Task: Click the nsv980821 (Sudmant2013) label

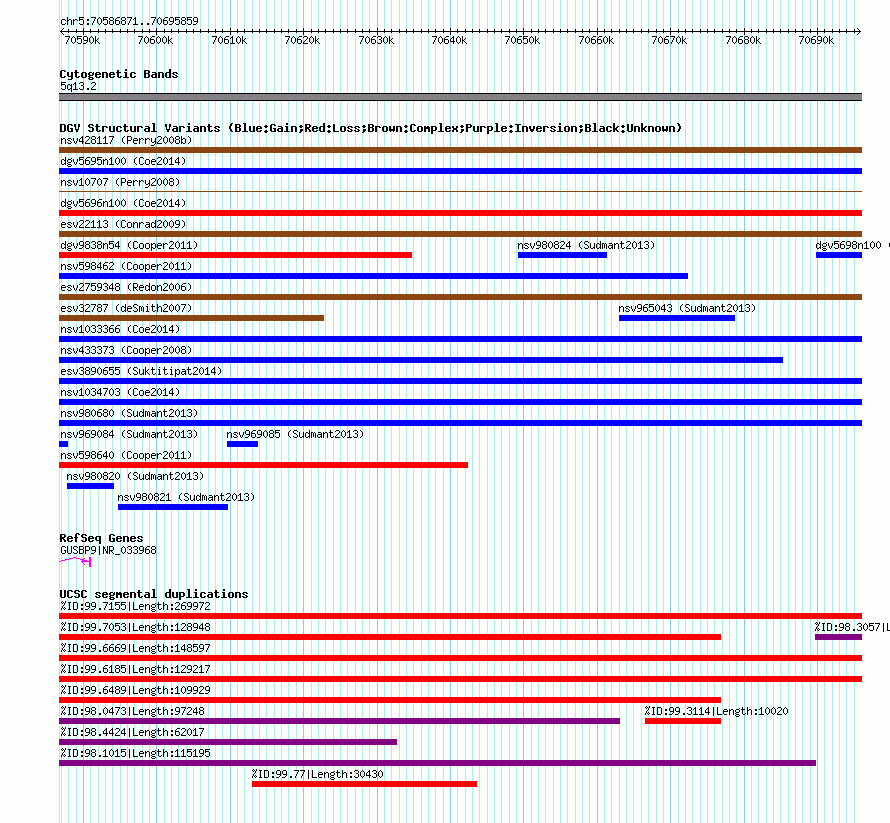Action: click(186, 497)
